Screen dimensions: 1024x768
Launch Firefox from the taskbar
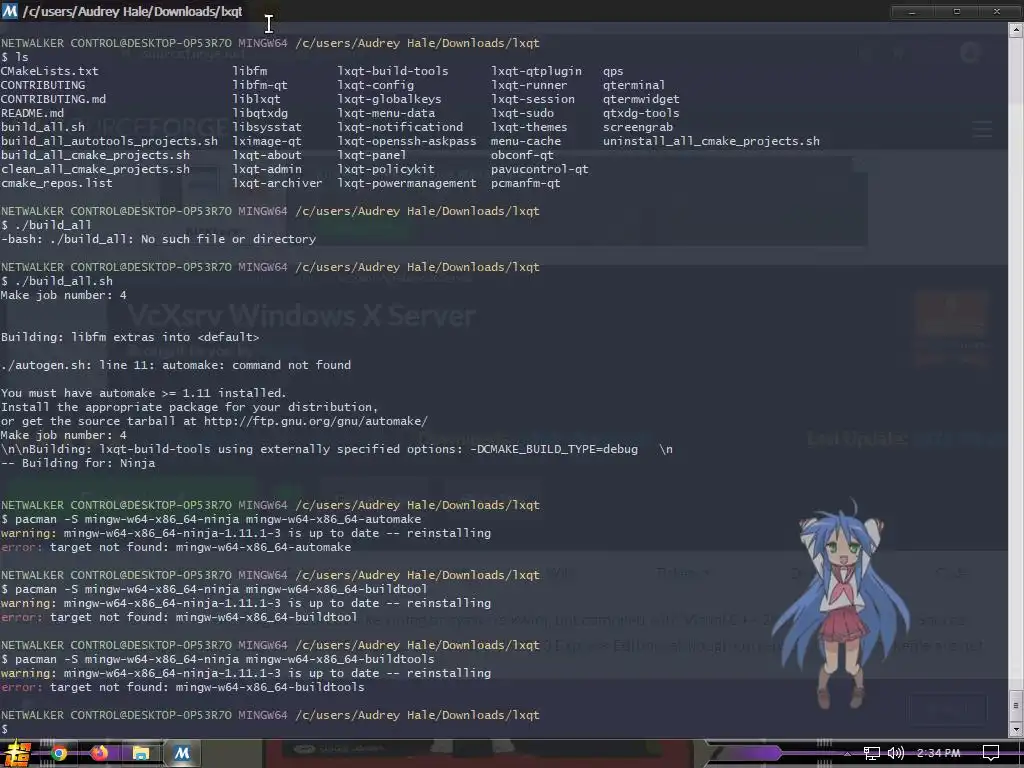pos(99,754)
